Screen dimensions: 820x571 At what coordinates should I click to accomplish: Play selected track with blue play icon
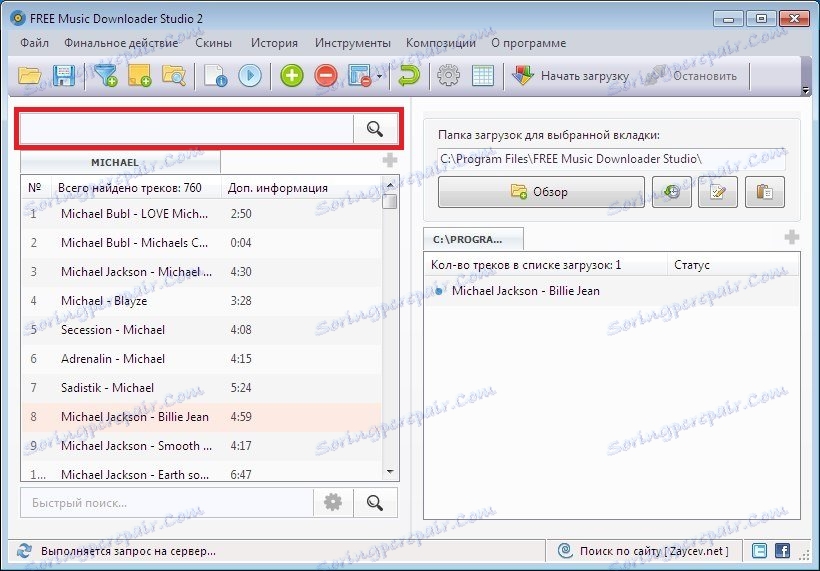tap(249, 76)
